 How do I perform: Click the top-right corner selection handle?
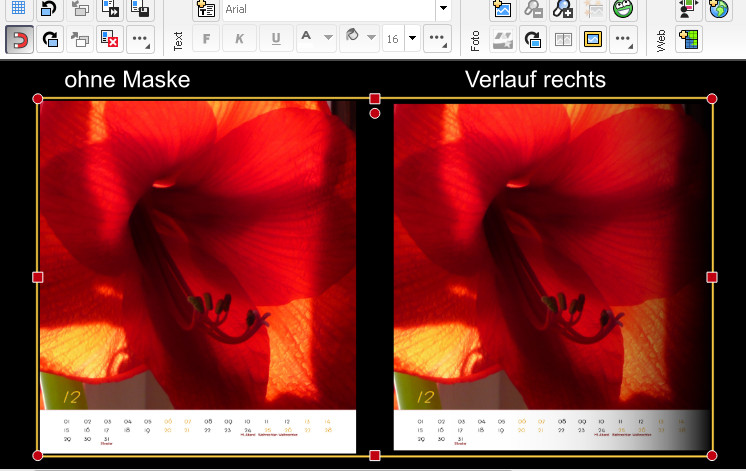[712, 98]
